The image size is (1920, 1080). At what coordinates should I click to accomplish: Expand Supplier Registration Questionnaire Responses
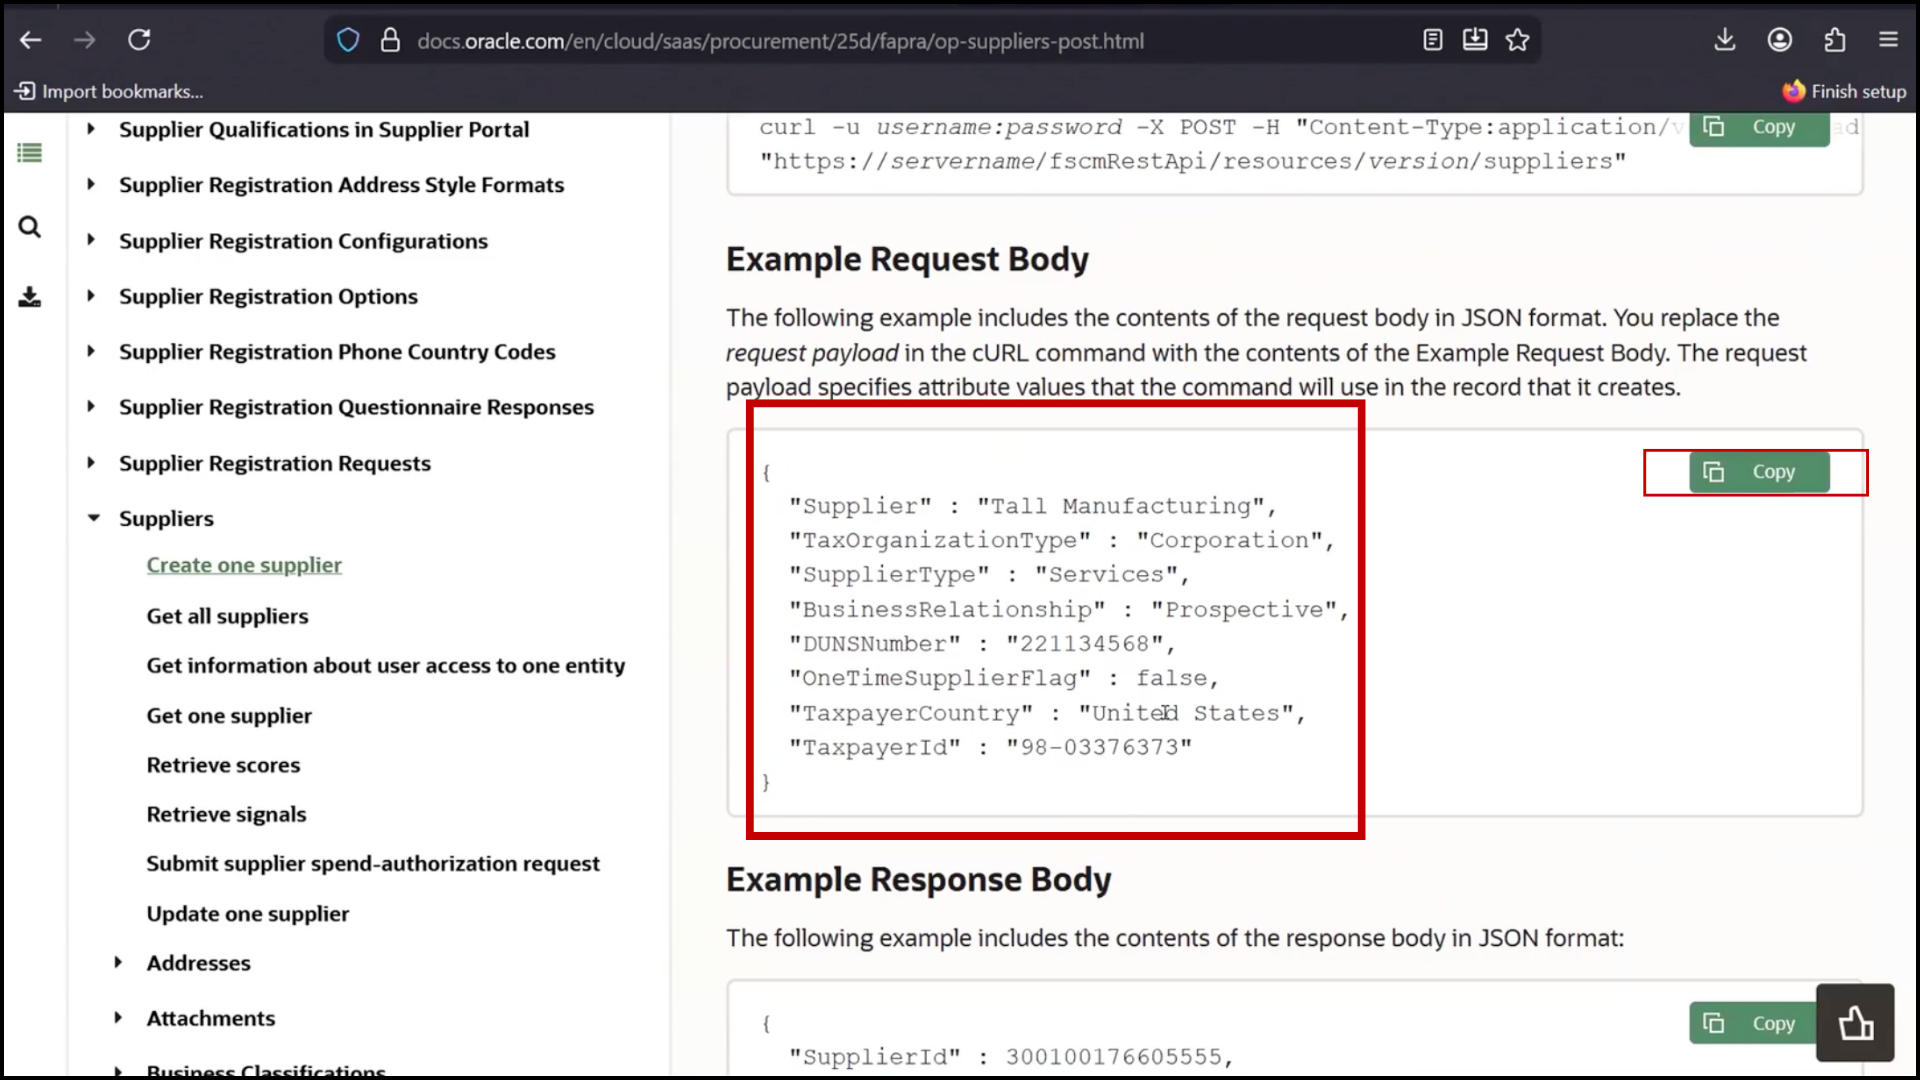tap(91, 407)
